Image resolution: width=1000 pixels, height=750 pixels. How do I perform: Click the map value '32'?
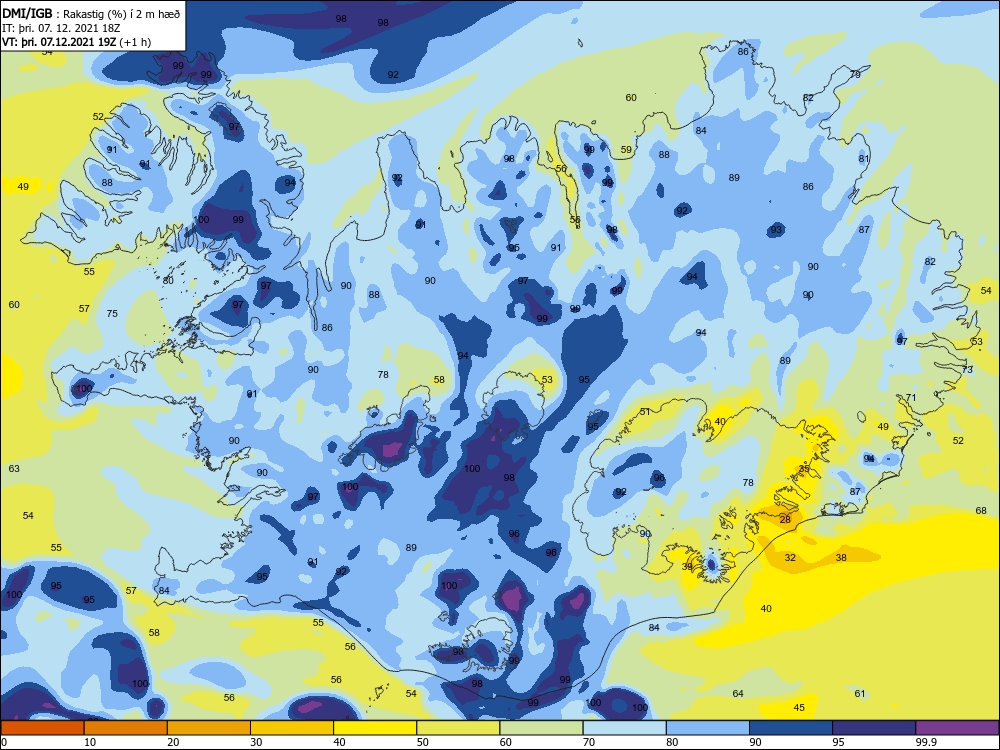(790, 557)
